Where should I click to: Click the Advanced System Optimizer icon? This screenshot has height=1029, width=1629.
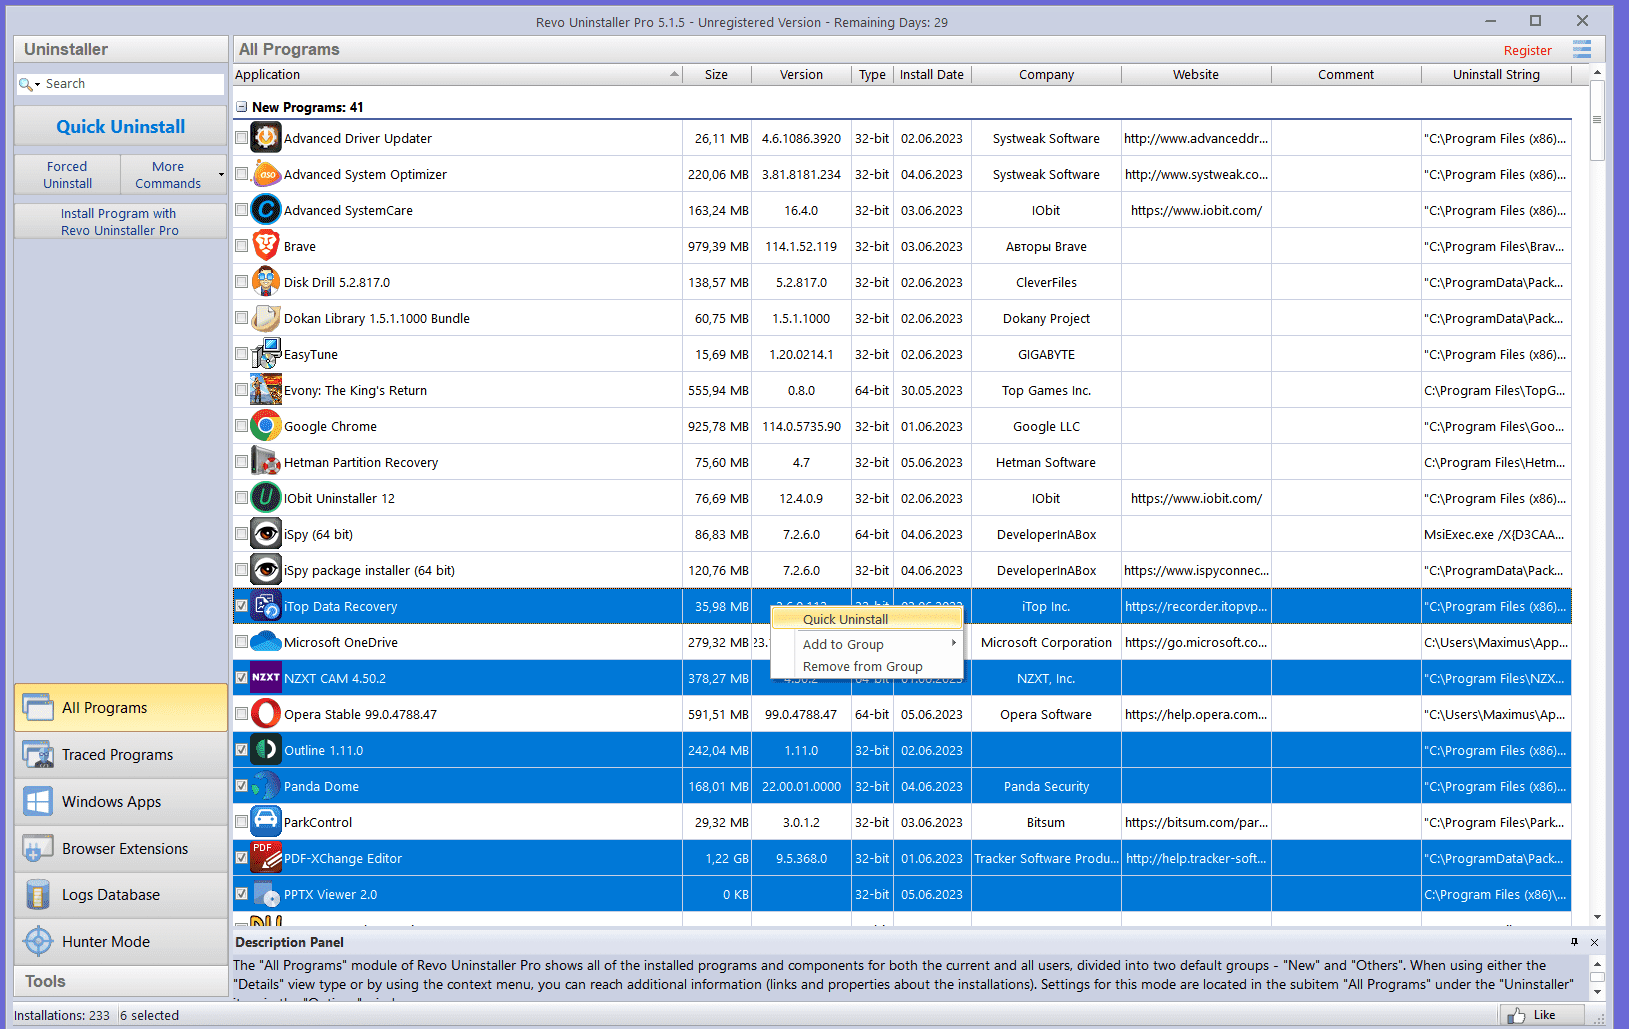(x=266, y=174)
